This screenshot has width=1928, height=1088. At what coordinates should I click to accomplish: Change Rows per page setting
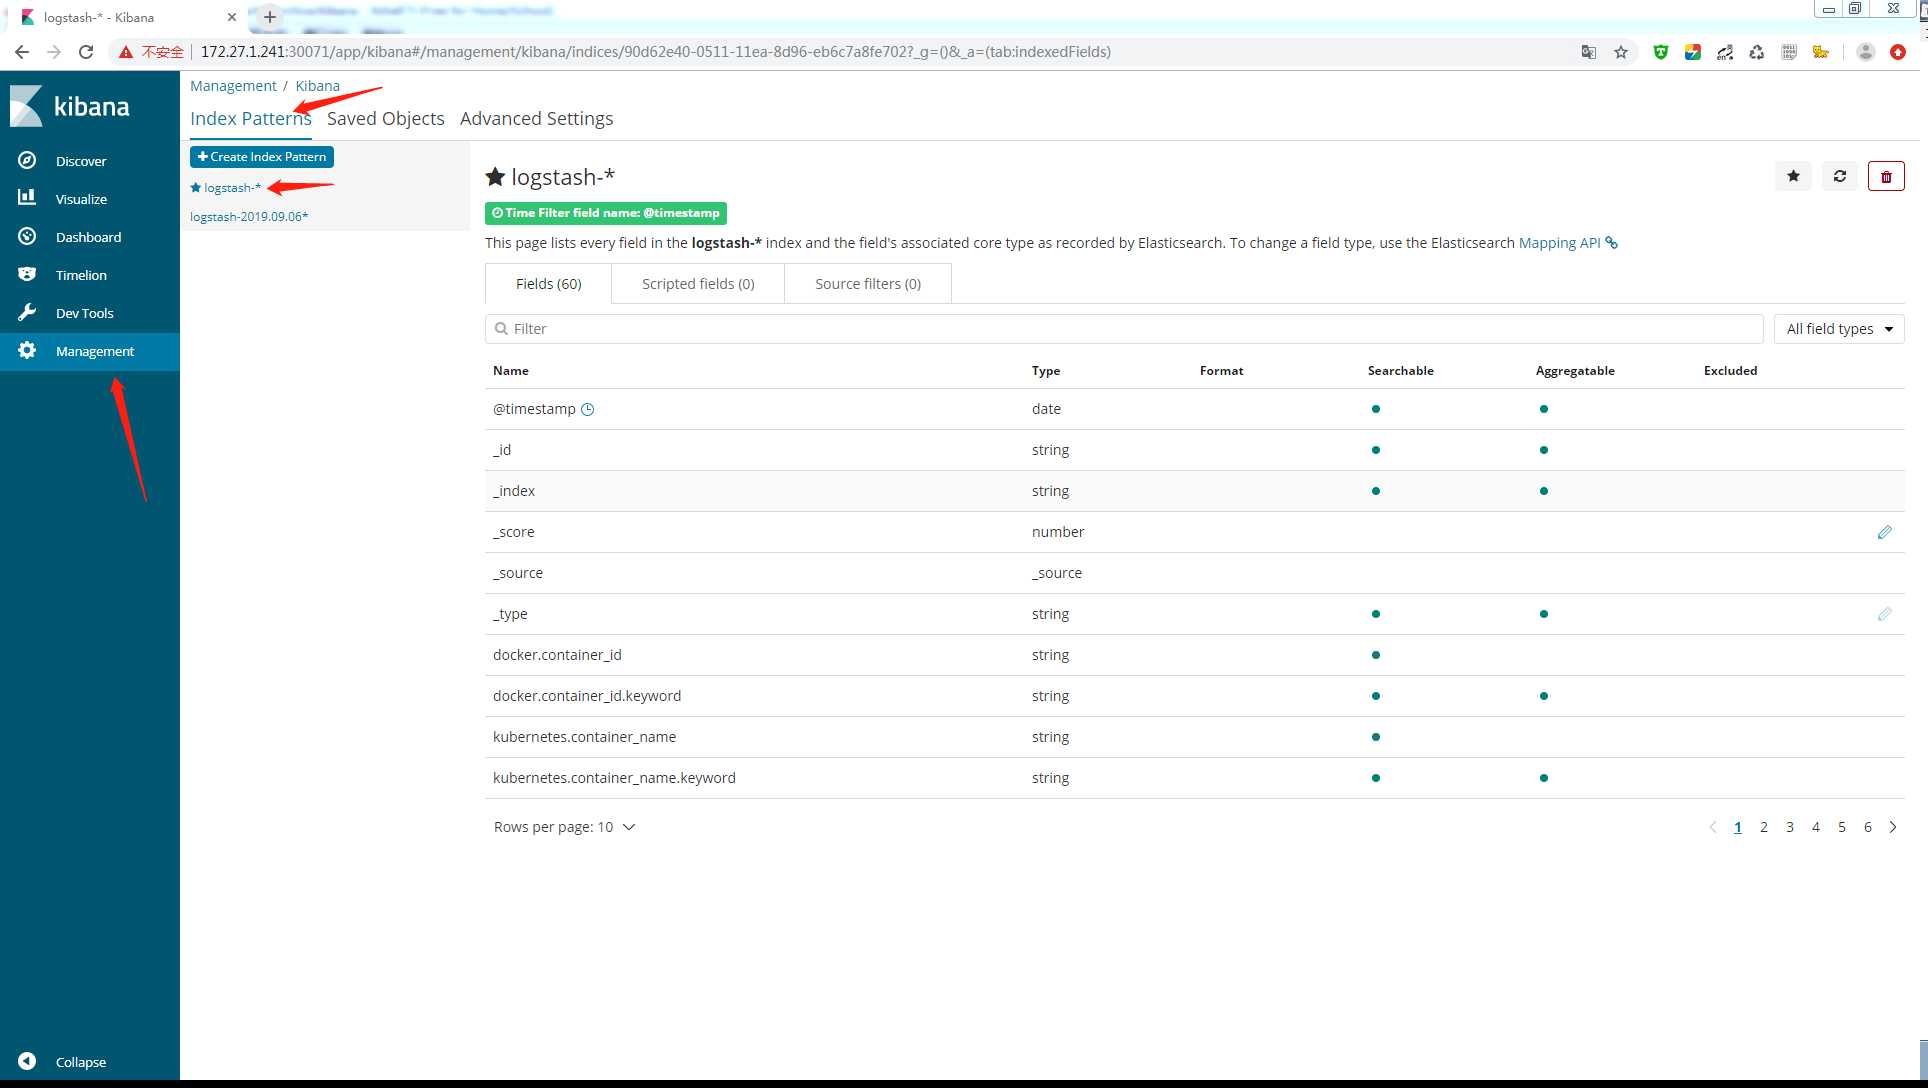(x=564, y=827)
